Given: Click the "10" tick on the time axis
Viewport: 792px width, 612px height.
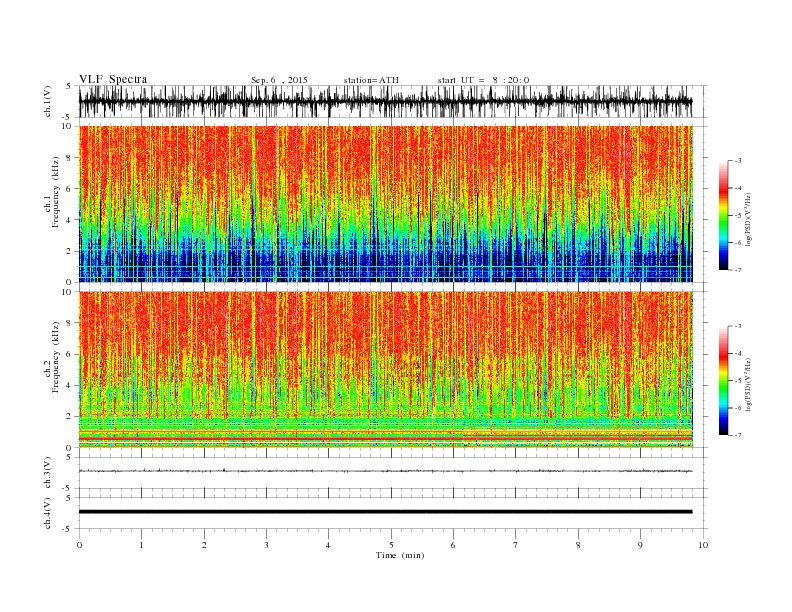Looking at the screenshot, I should point(703,545).
